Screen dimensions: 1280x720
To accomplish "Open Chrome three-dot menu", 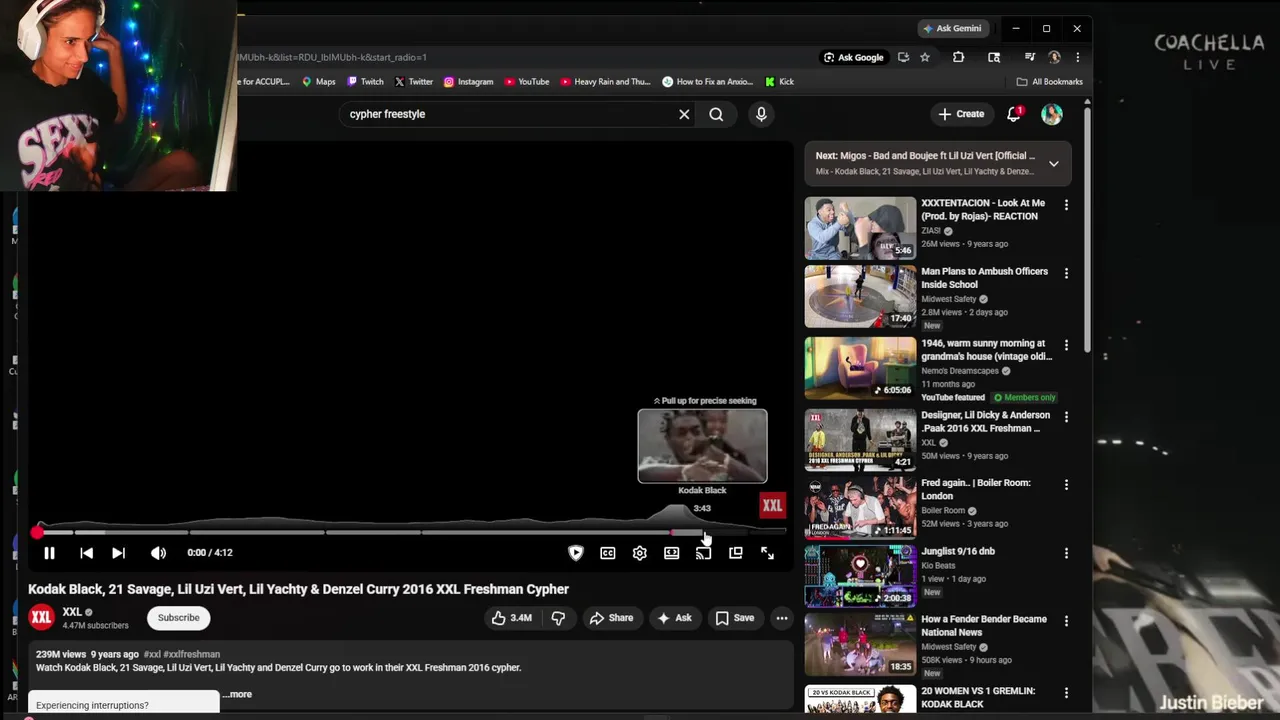I will tap(1077, 57).
